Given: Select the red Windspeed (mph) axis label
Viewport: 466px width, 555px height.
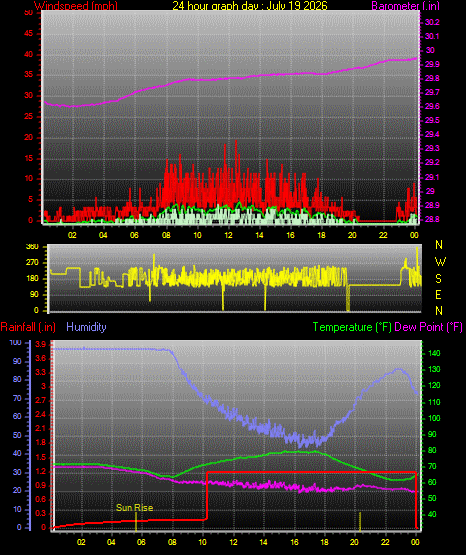Looking at the screenshot, I should coord(76,6).
